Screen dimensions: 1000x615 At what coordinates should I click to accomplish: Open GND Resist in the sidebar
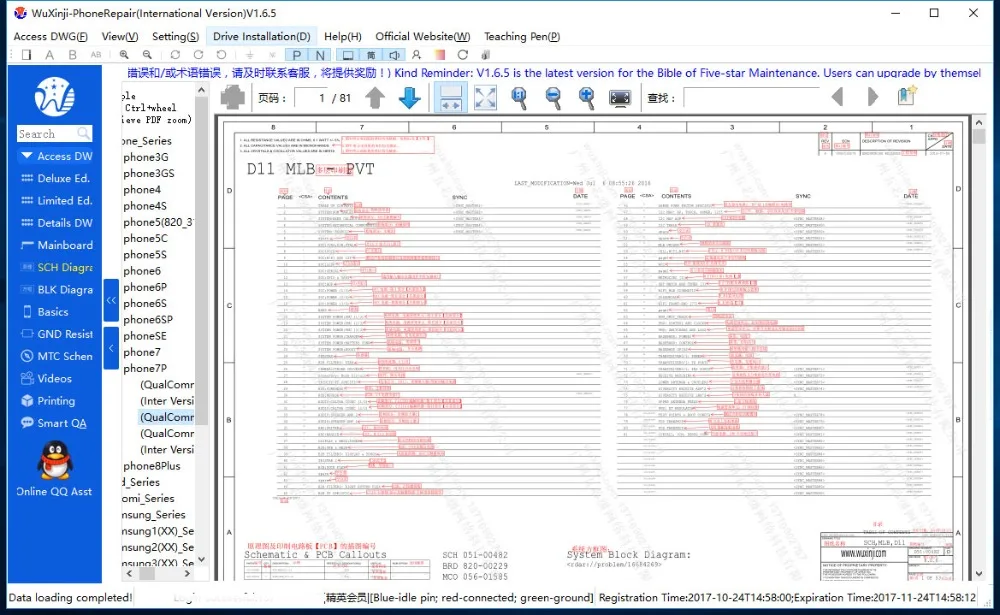pos(55,334)
